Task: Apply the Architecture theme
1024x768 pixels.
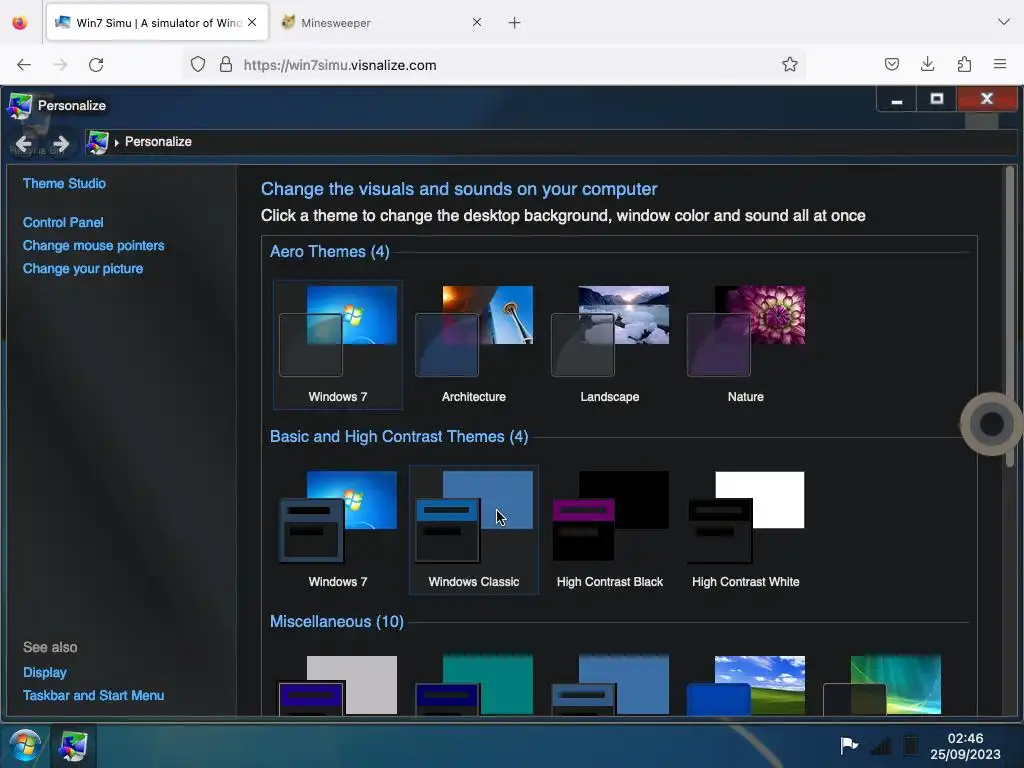Action: (473, 345)
